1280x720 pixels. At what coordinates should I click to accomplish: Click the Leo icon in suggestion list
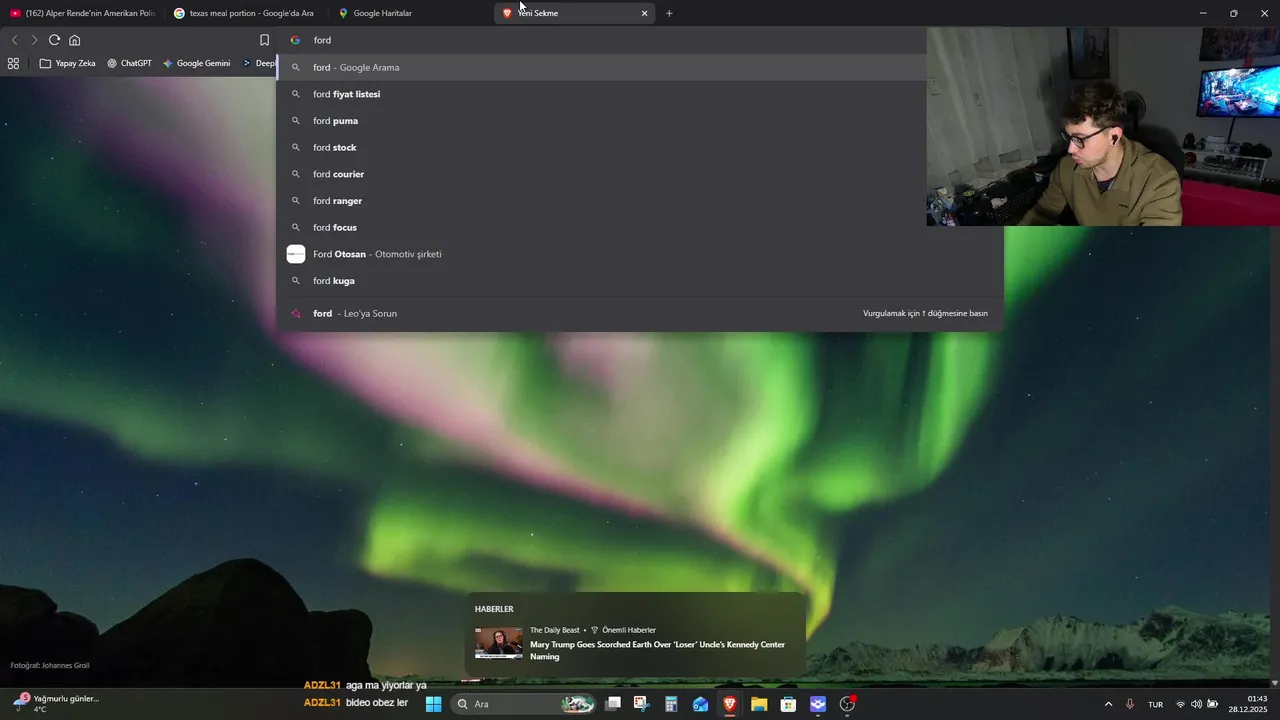click(295, 313)
